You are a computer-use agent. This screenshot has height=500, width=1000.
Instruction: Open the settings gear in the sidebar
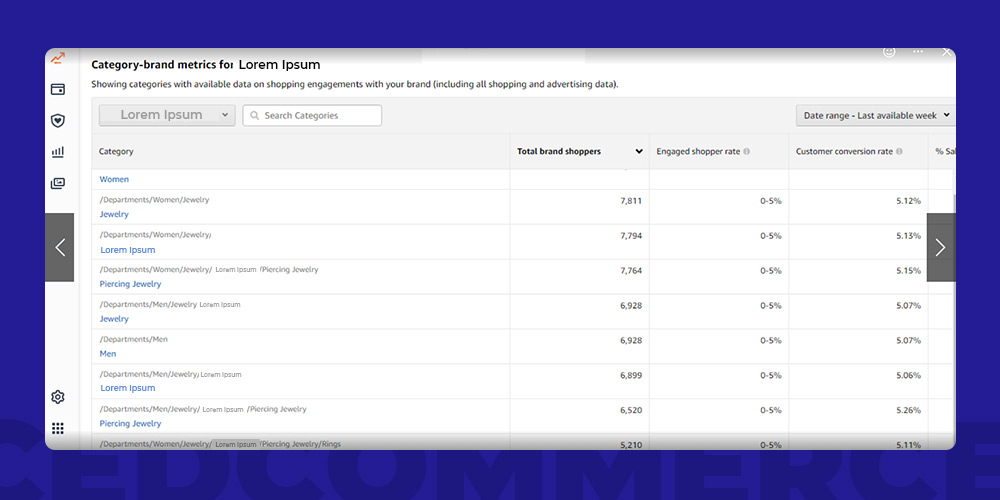click(58, 397)
